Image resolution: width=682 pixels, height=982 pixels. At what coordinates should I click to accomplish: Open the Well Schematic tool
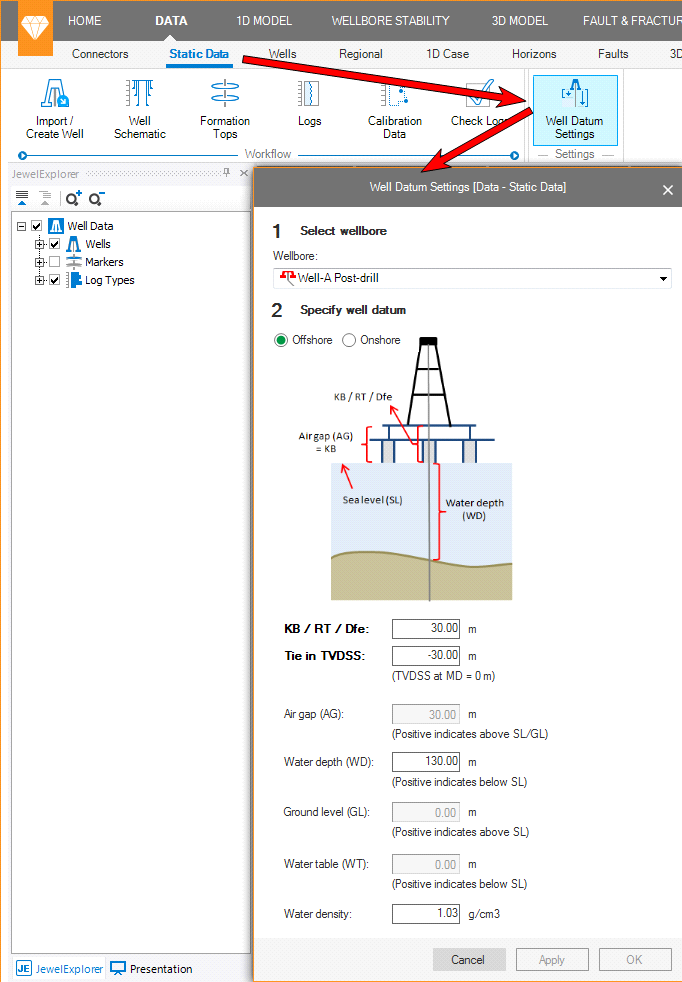[x=139, y=108]
